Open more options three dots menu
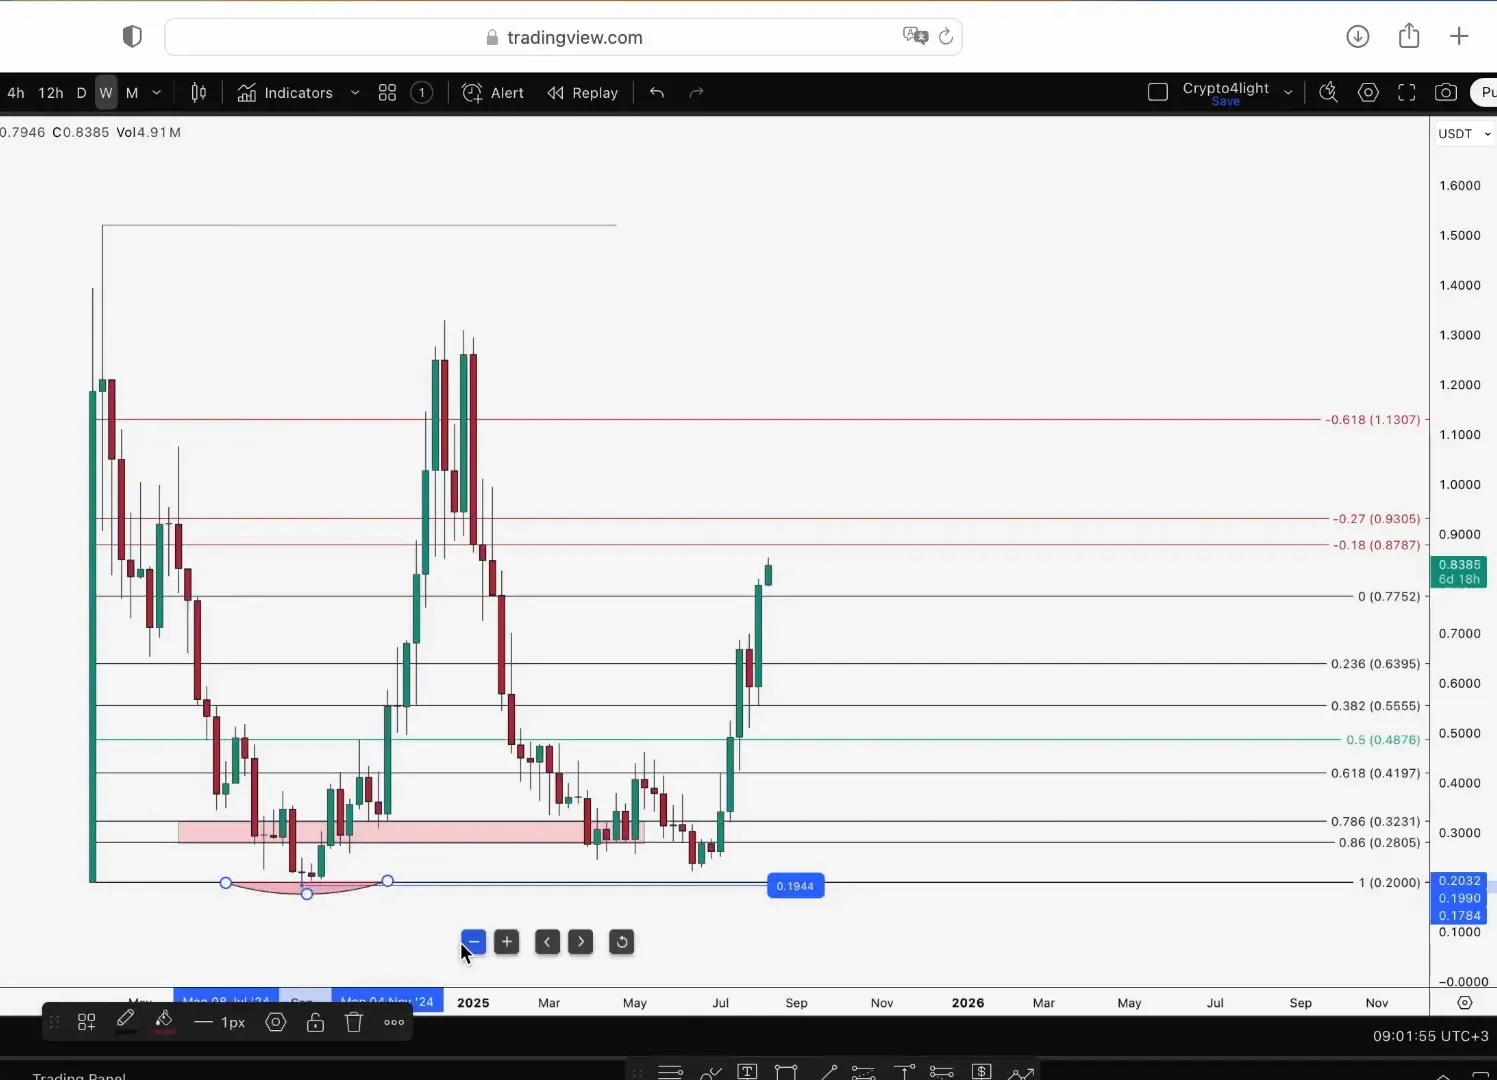The image size is (1497, 1080). pyautogui.click(x=394, y=1023)
